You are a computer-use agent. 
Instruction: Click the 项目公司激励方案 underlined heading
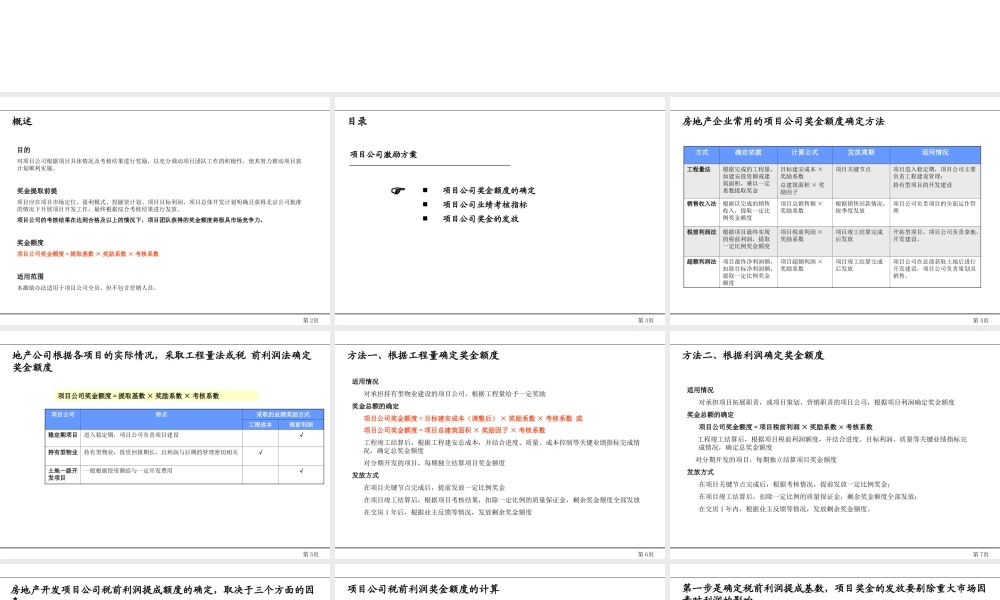pos(383,152)
